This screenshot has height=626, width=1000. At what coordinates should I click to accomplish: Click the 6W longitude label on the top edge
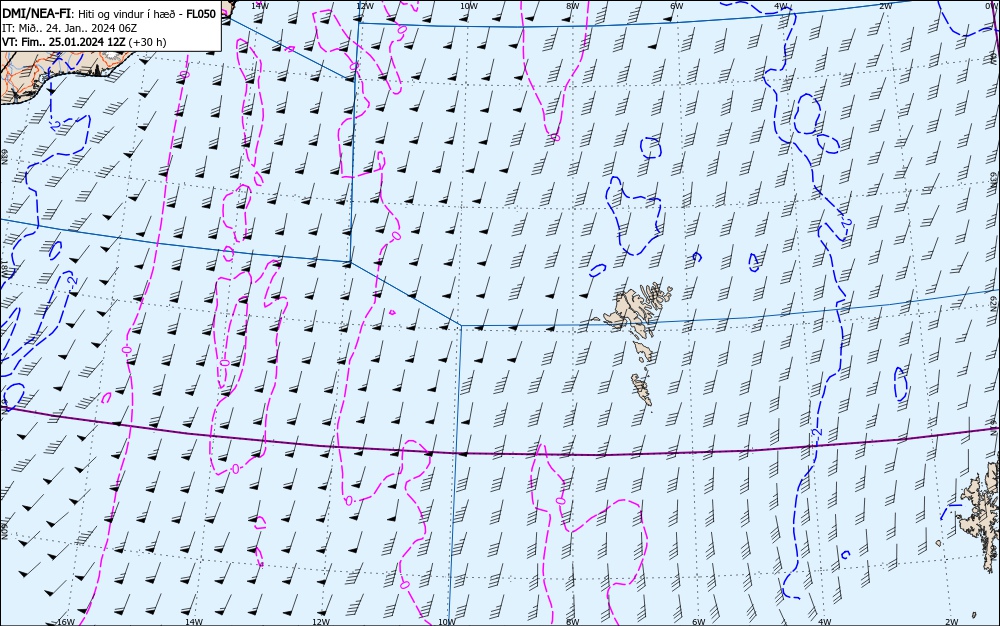tap(677, 6)
